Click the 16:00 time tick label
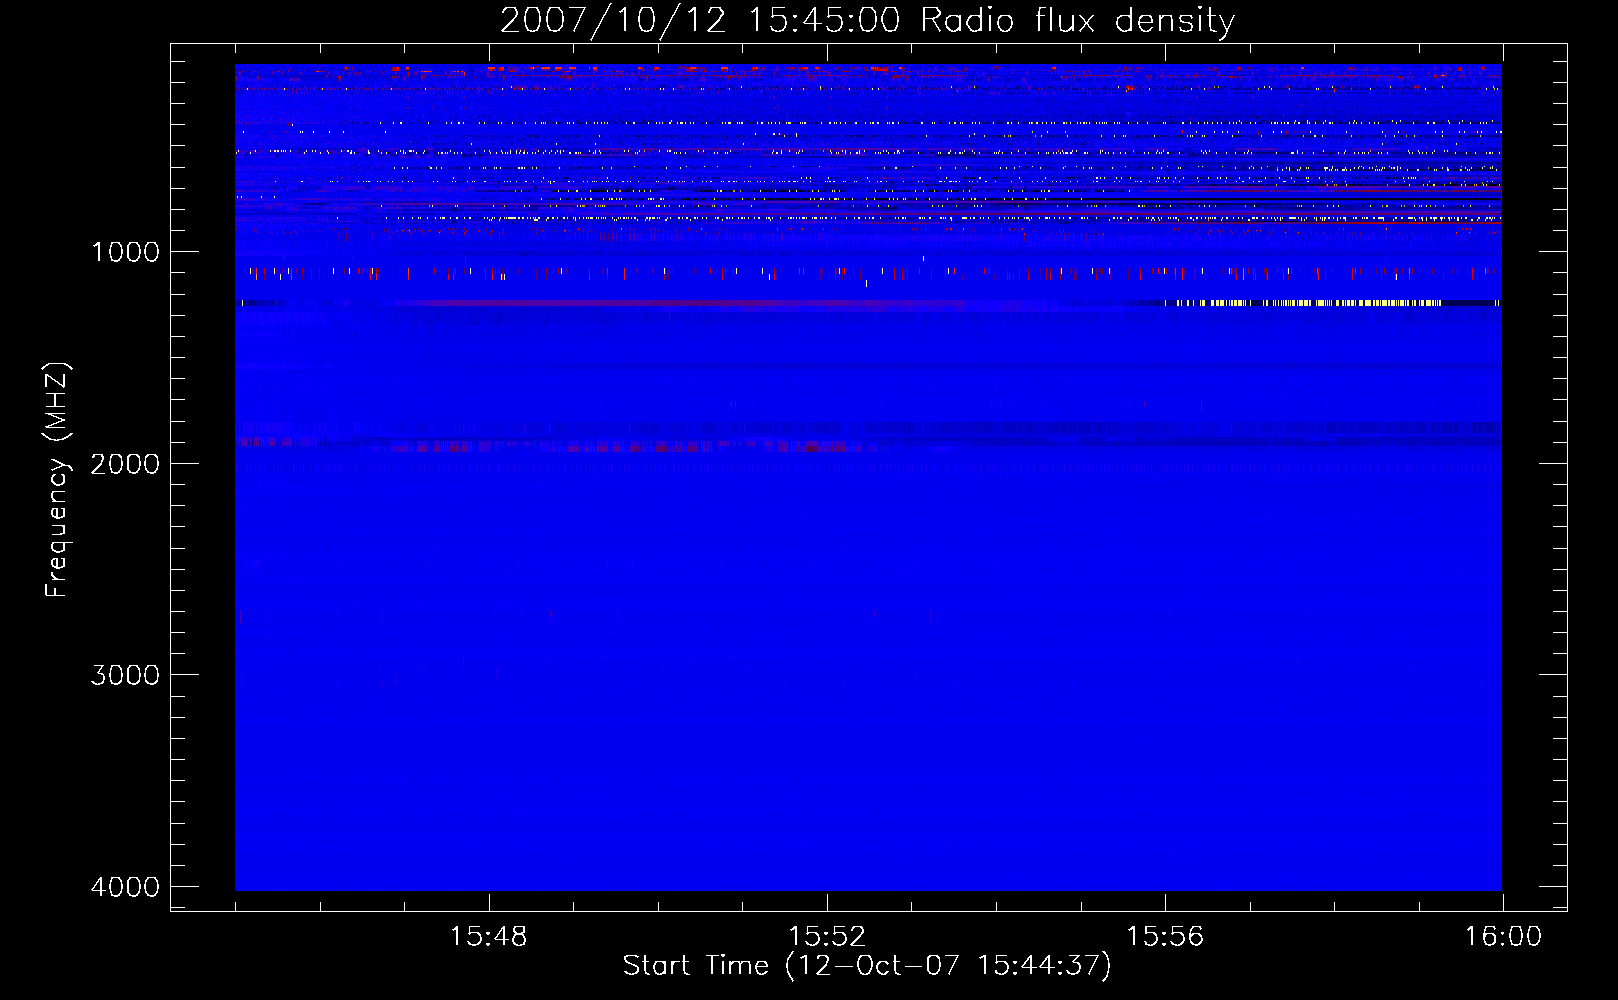The height and width of the screenshot is (1000, 1618). (x=1503, y=937)
